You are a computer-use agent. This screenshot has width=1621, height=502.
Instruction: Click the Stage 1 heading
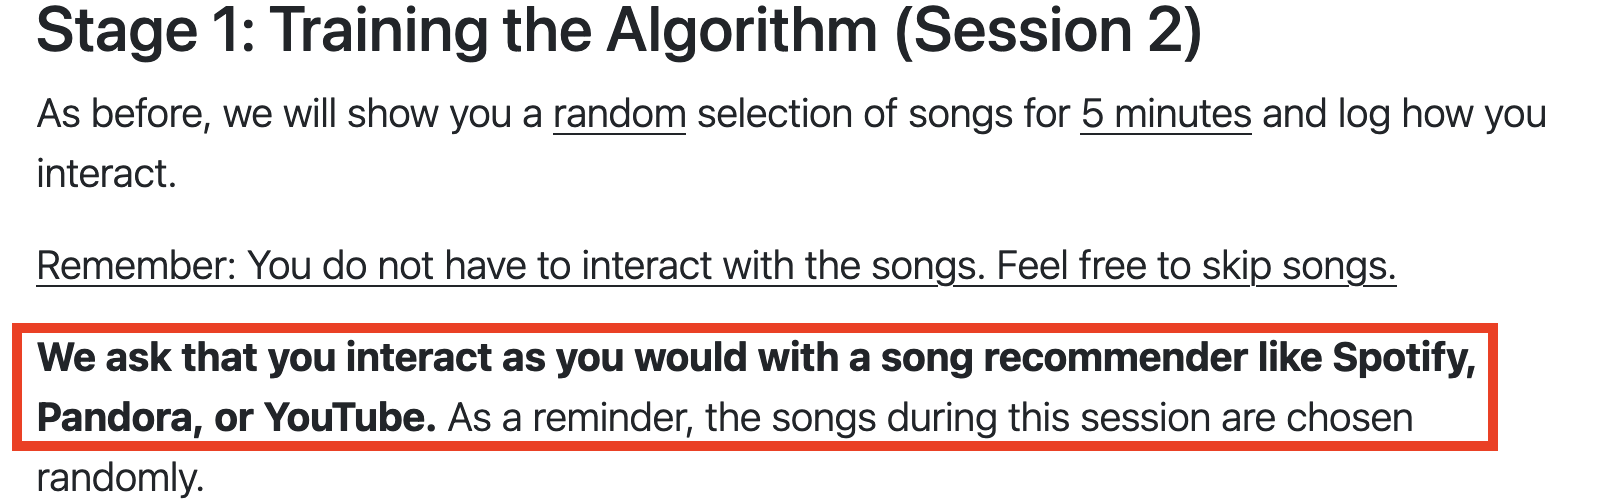619,31
